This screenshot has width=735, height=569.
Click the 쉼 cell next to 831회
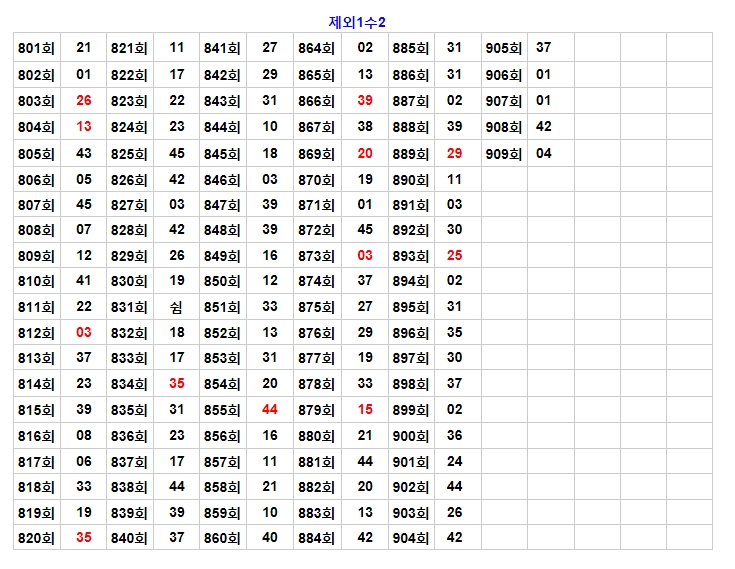pyautogui.click(x=177, y=307)
